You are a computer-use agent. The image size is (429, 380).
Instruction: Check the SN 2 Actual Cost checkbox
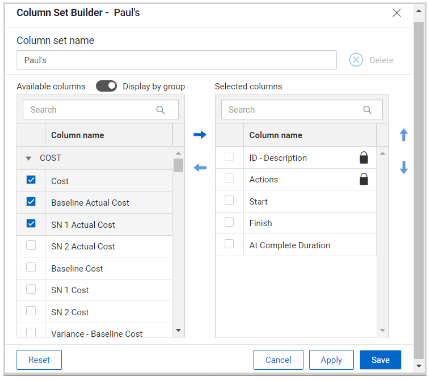31,245
